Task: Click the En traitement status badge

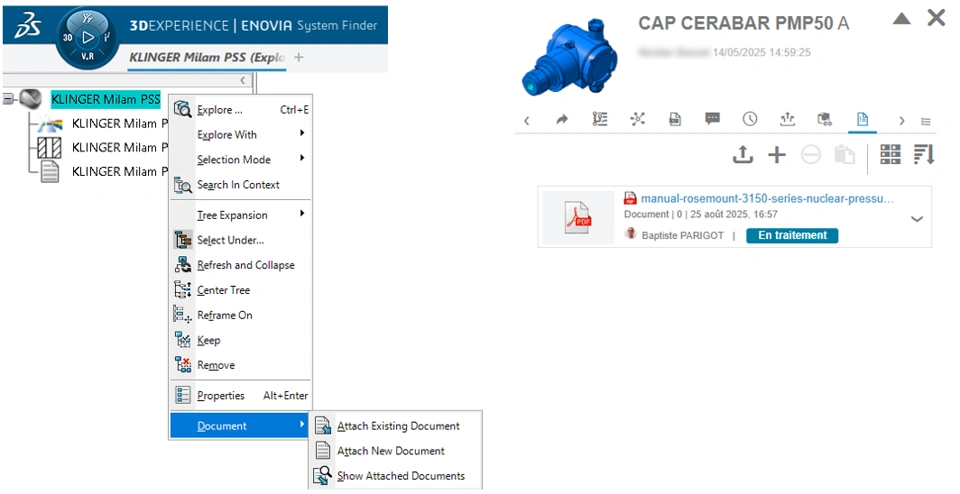Action: pos(792,235)
